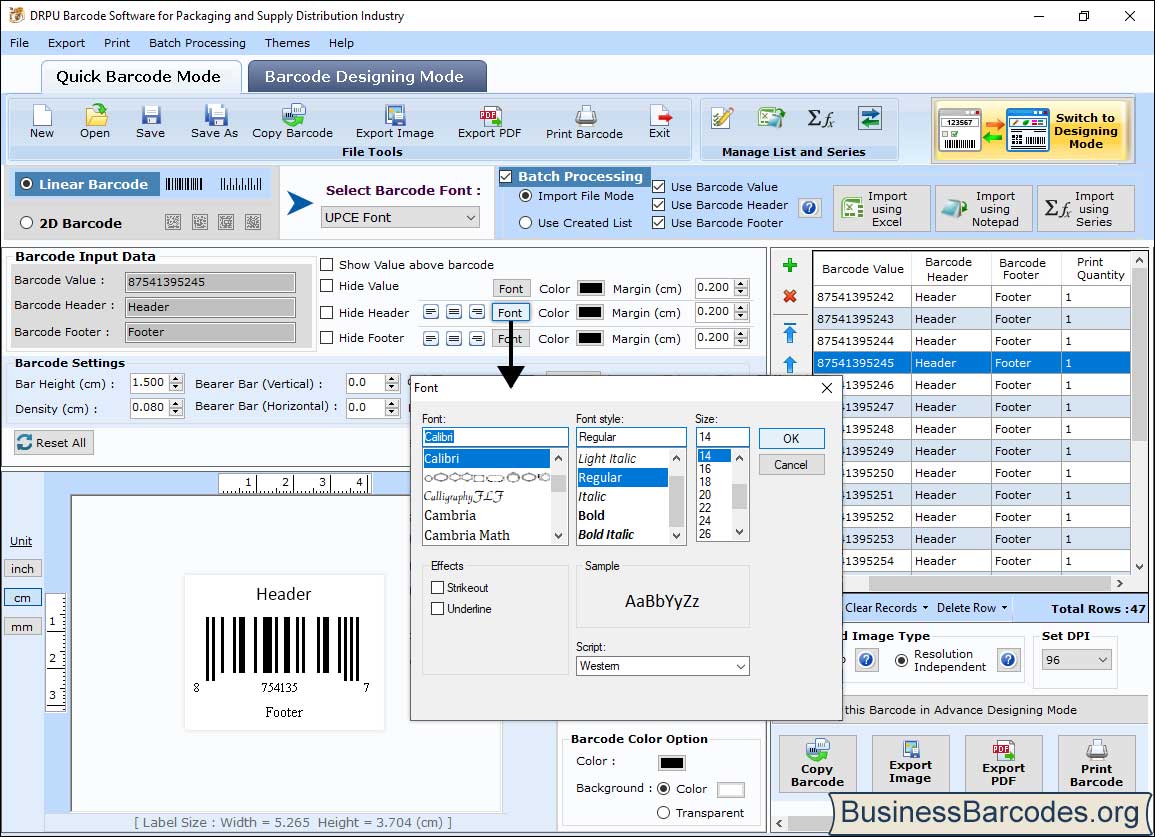Open the Select Barcode Font dropdown

coord(401,217)
